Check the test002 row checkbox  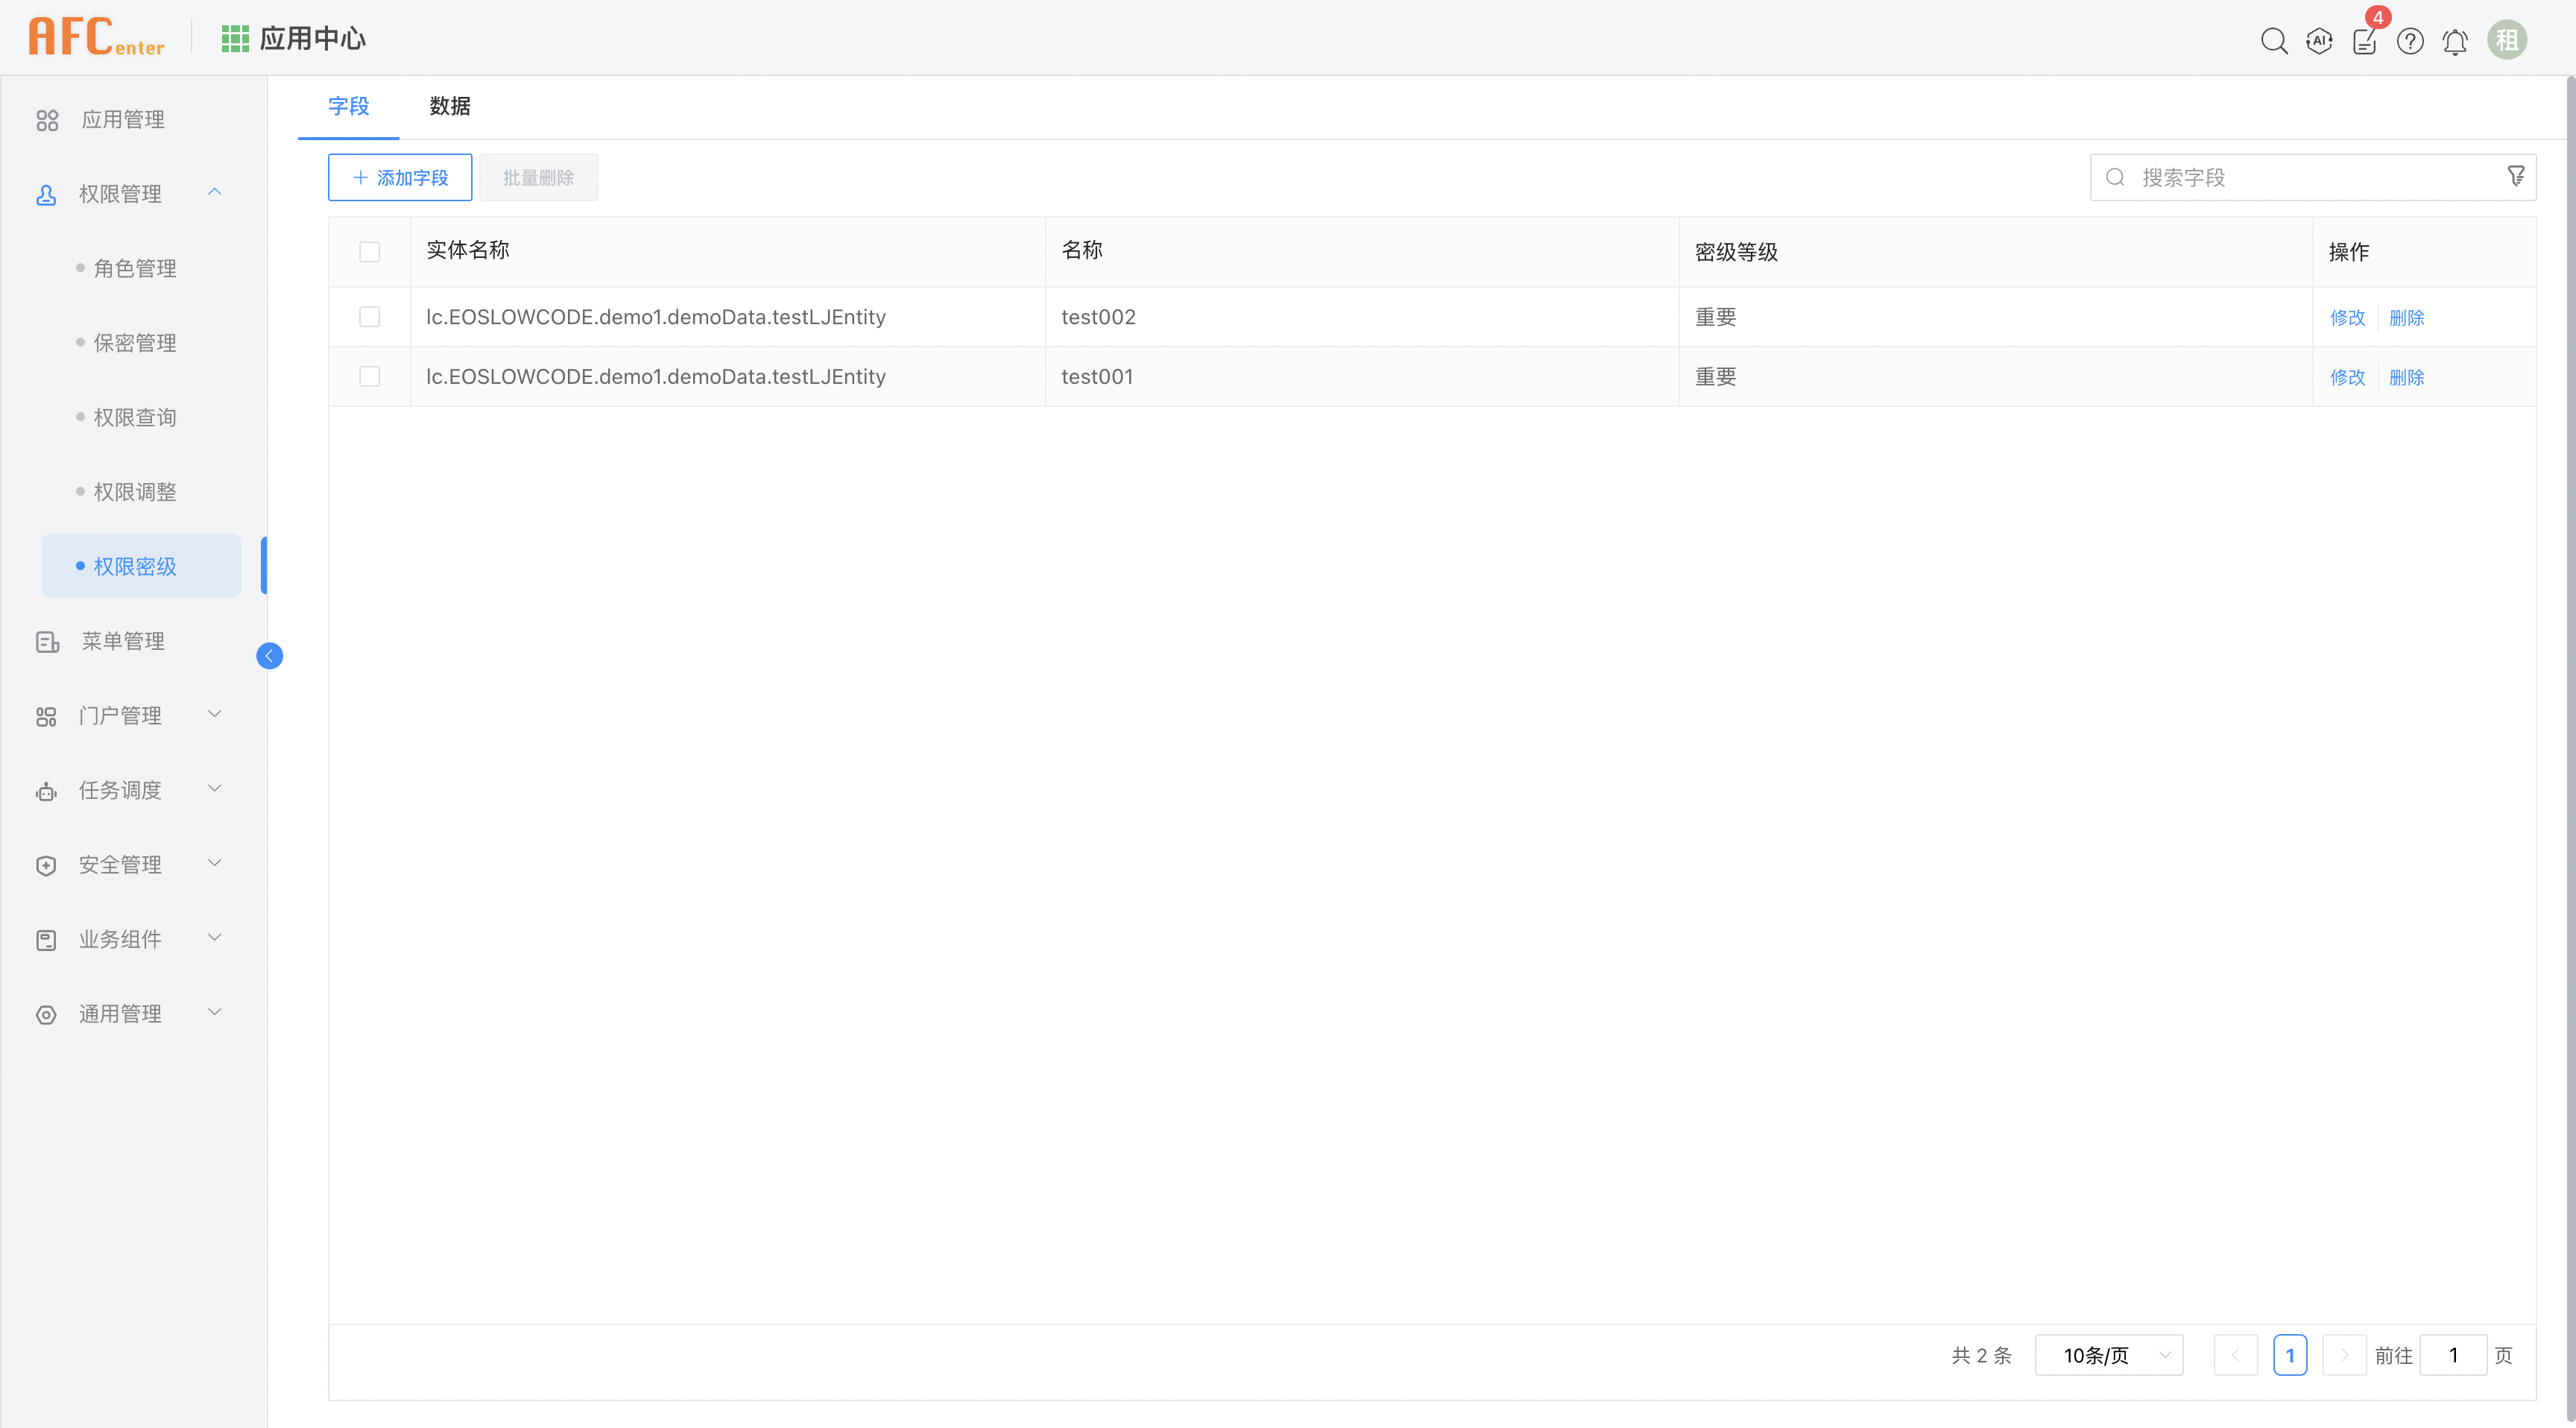pos(369,316)
